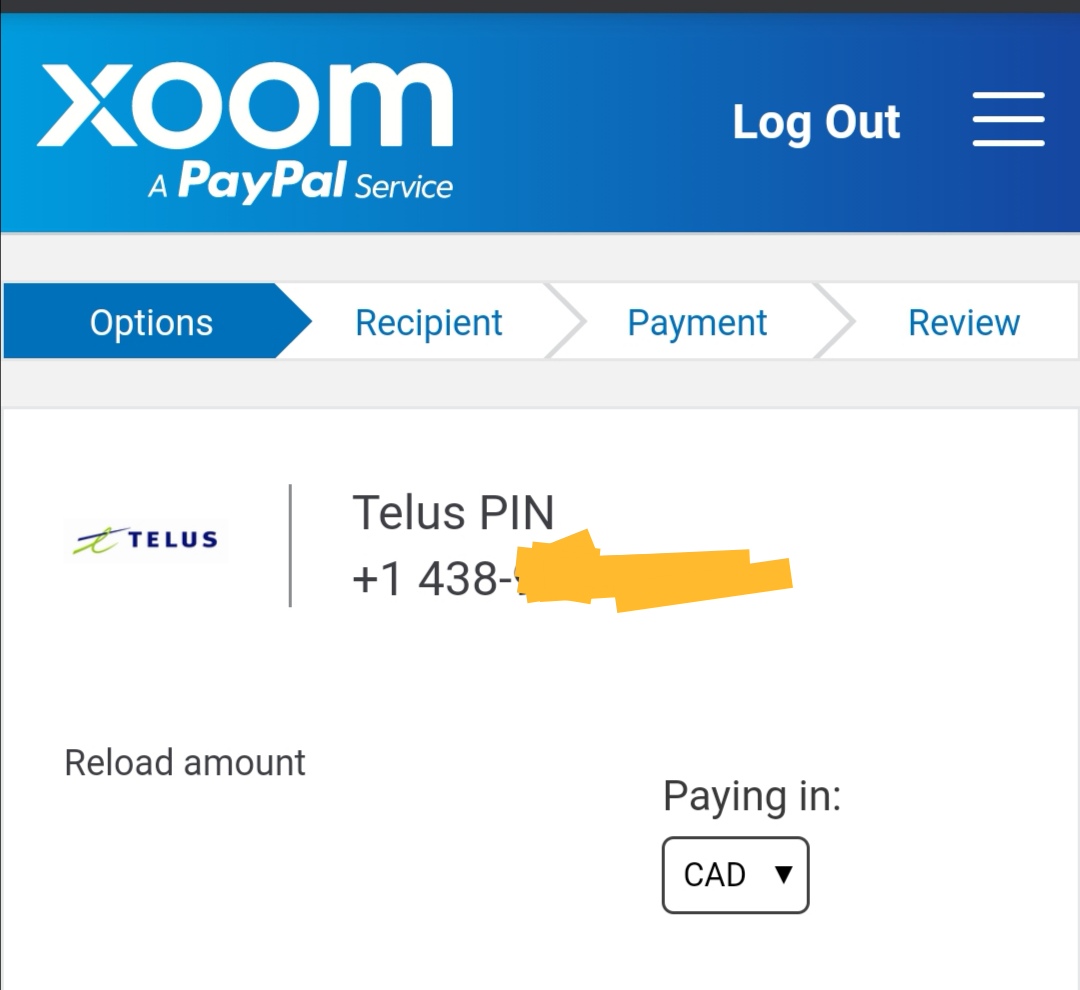Click the PayPal wordmark under the Xoom logo

pyautogui.click(x=262, y=183)
